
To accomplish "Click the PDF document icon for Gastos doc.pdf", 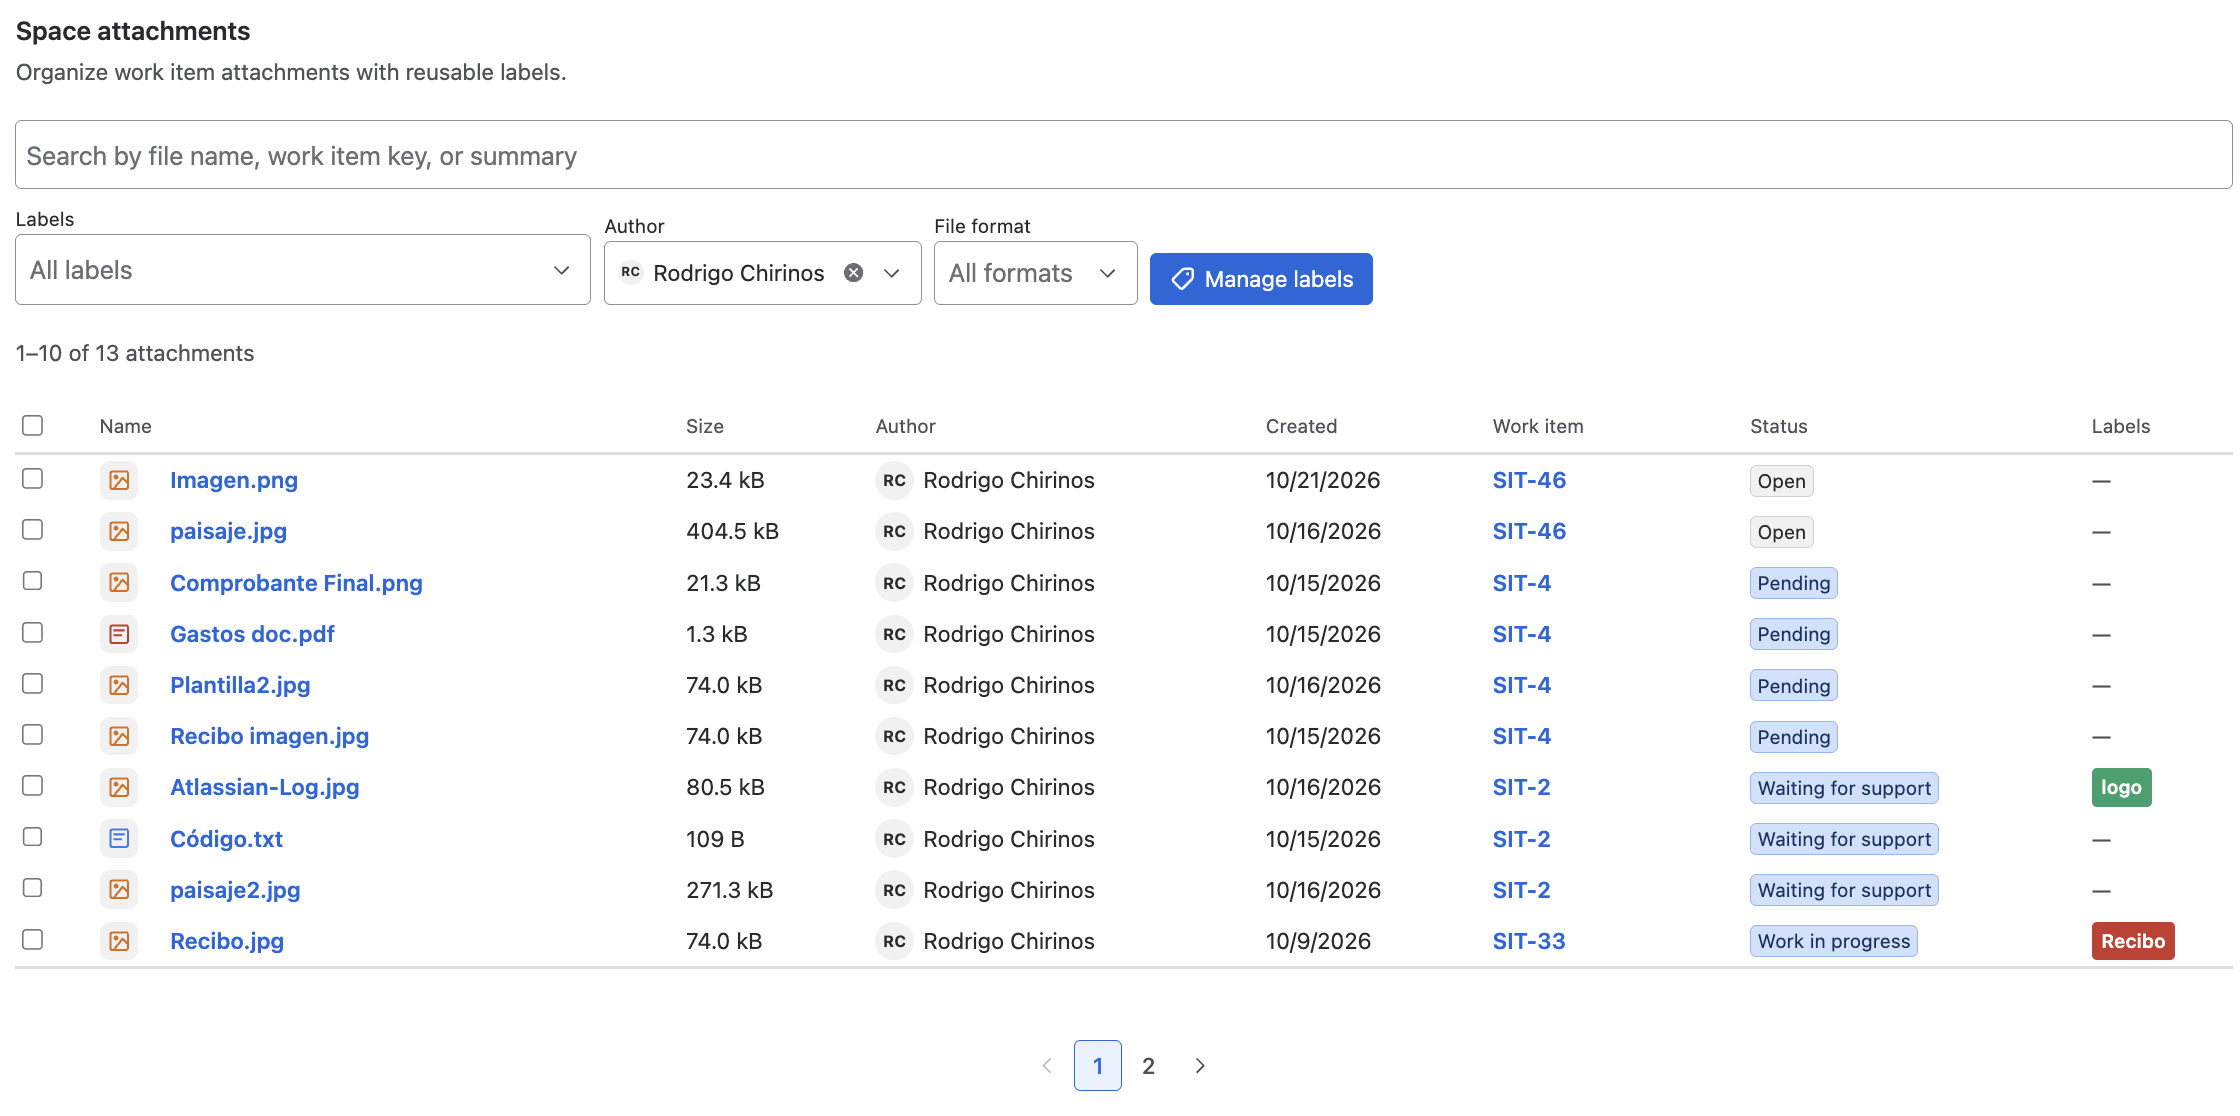I will pyautogui.click(x=119, y=634).
